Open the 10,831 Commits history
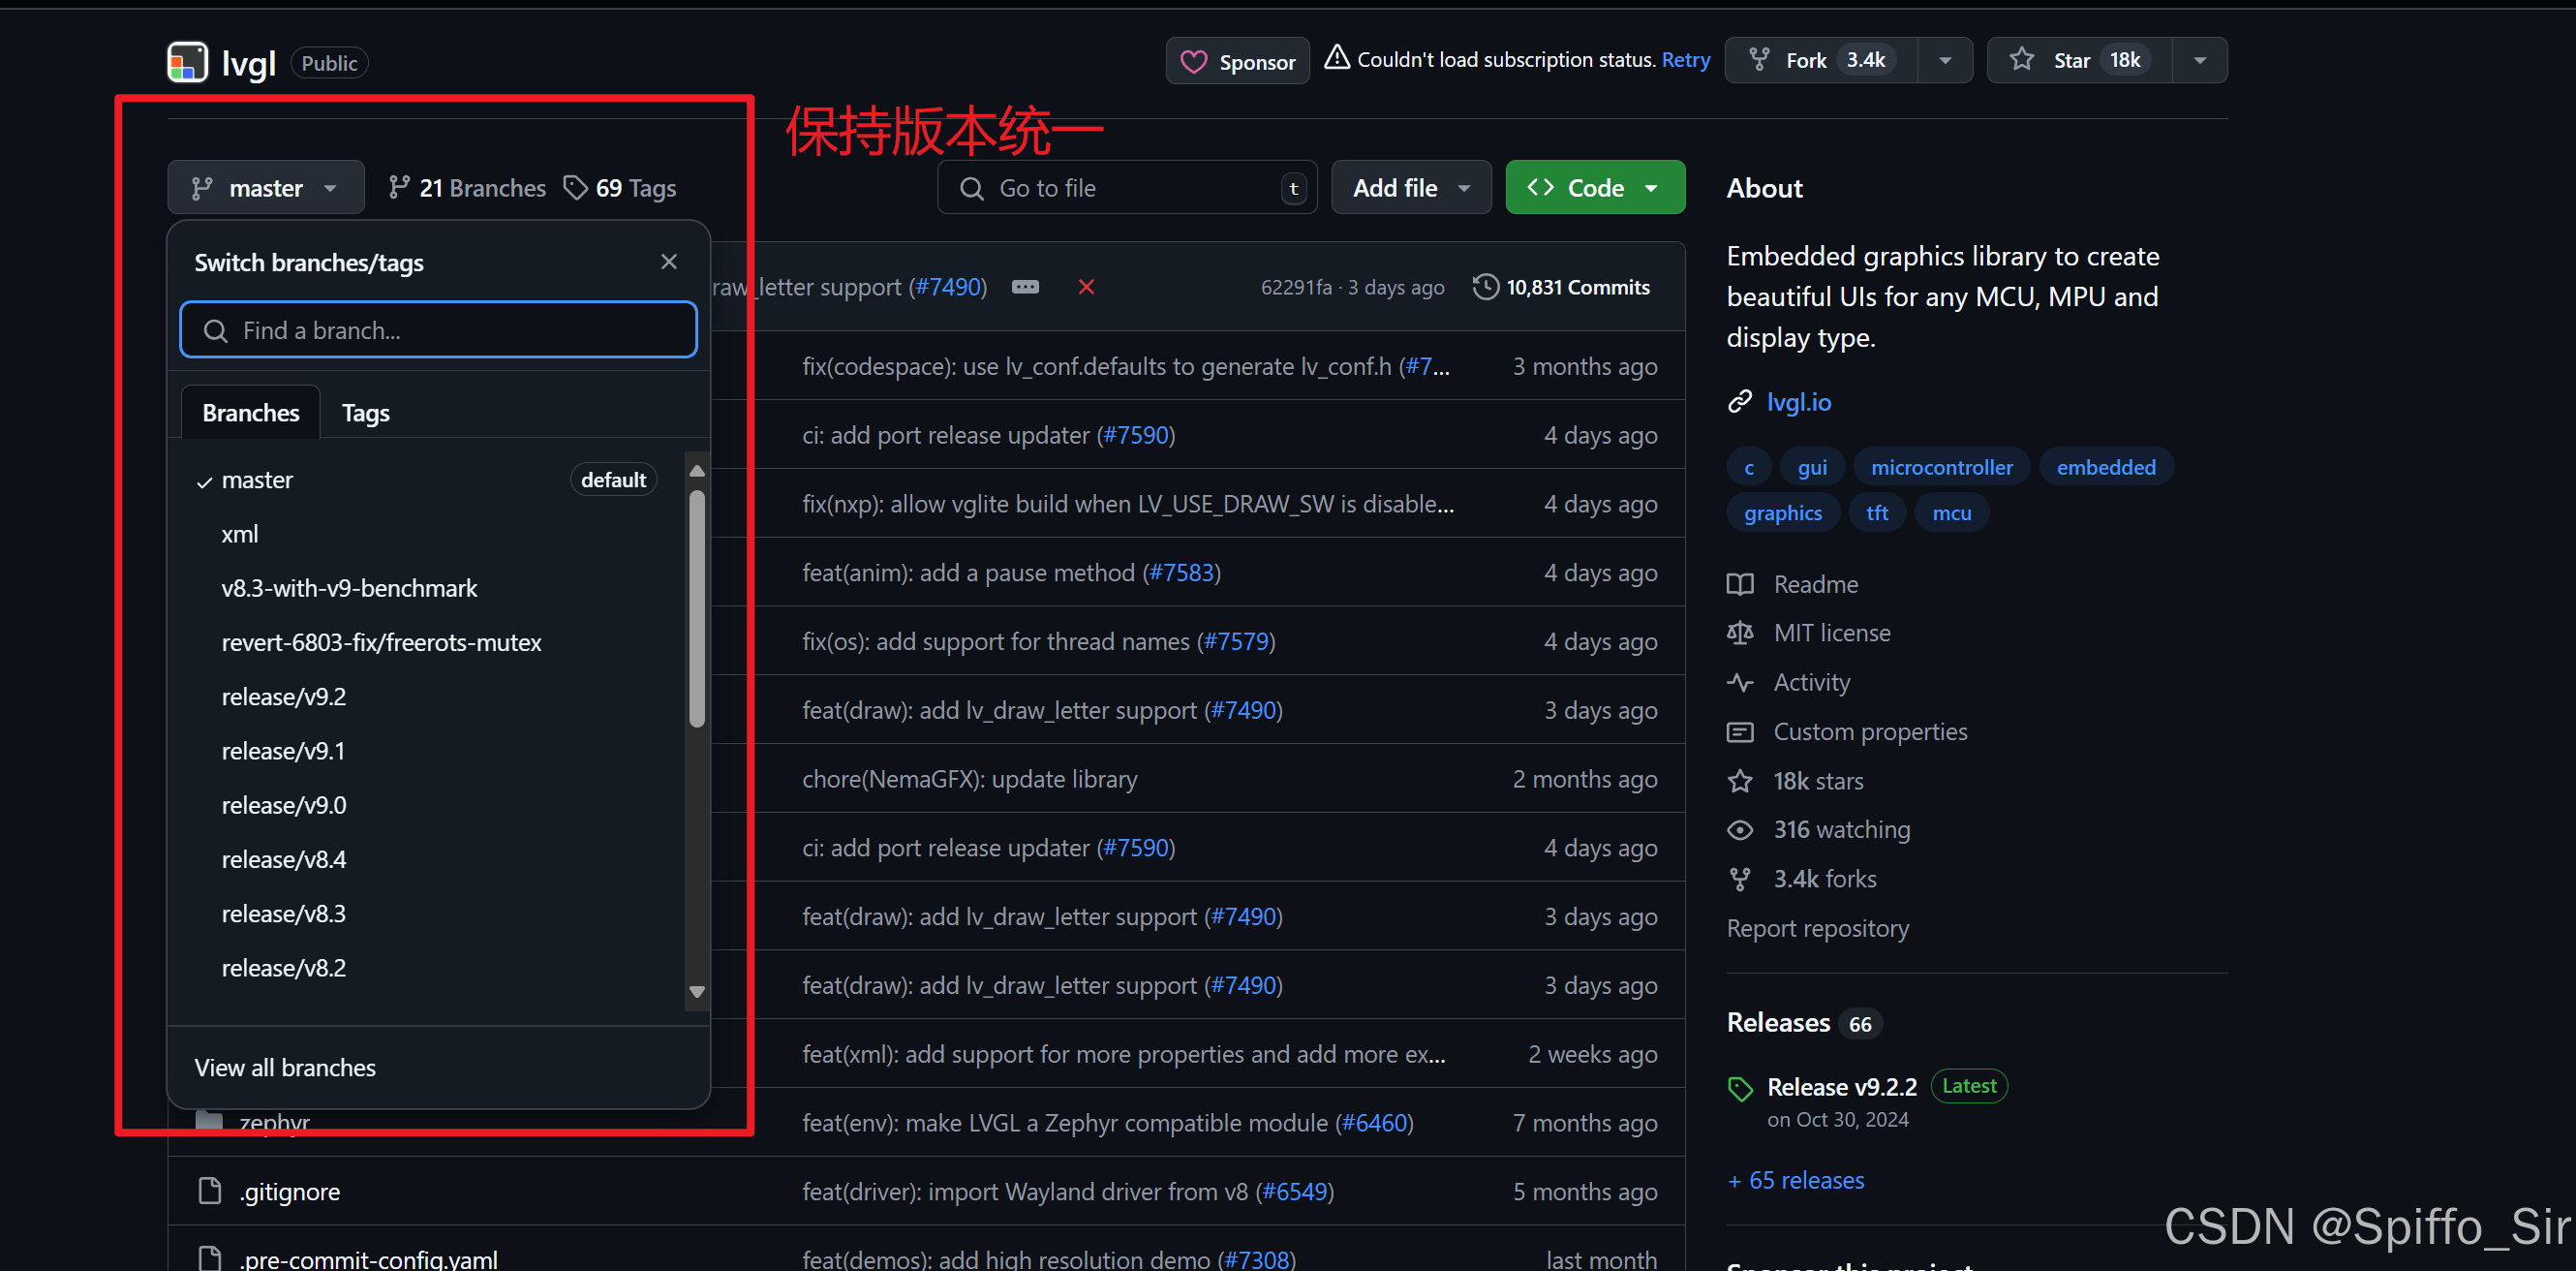The image size is (2576, 1271). 1561,287
